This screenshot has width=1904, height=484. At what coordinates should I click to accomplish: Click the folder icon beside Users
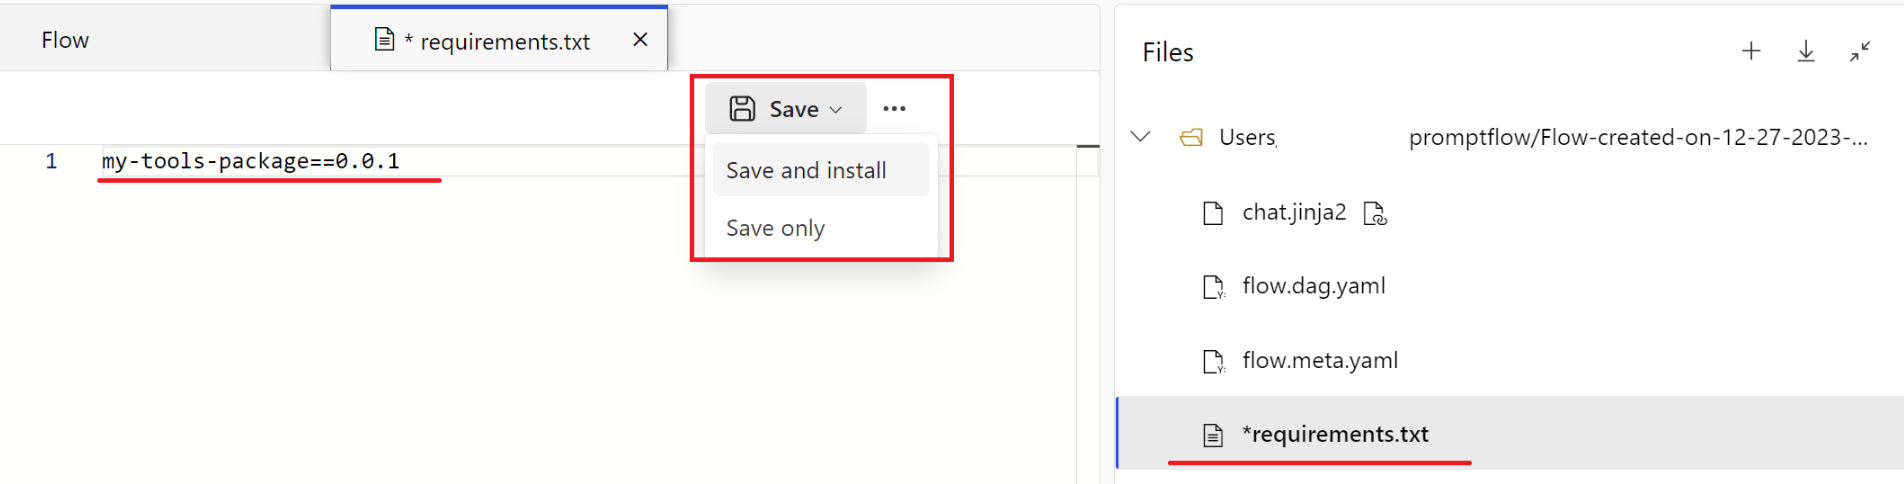(x=1191, y=138)
